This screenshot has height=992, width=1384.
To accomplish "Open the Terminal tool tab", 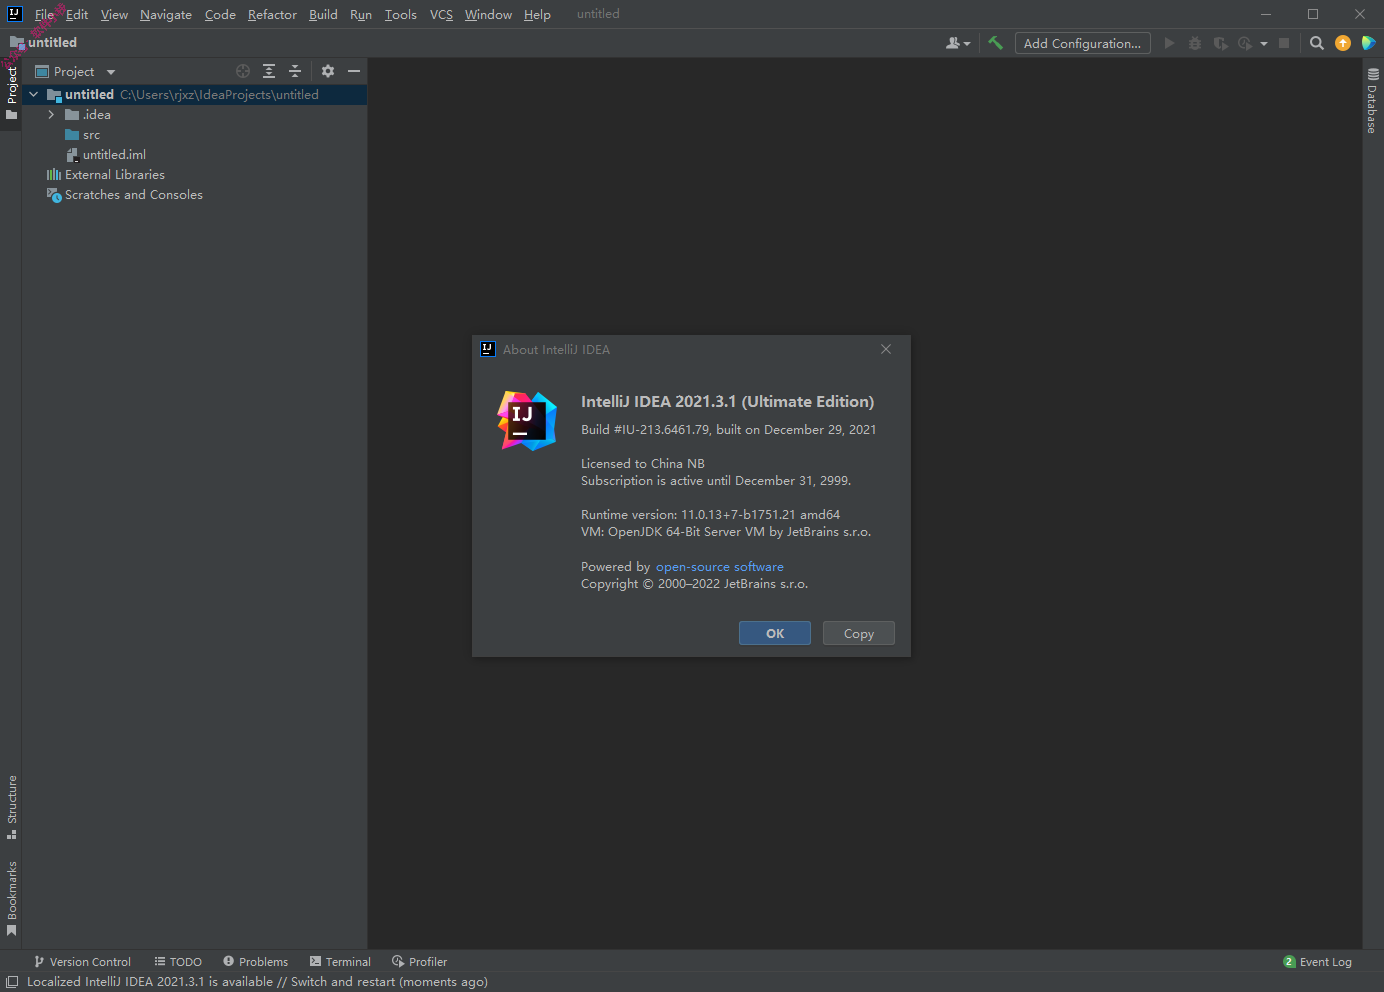I will [x=340, y=962].
